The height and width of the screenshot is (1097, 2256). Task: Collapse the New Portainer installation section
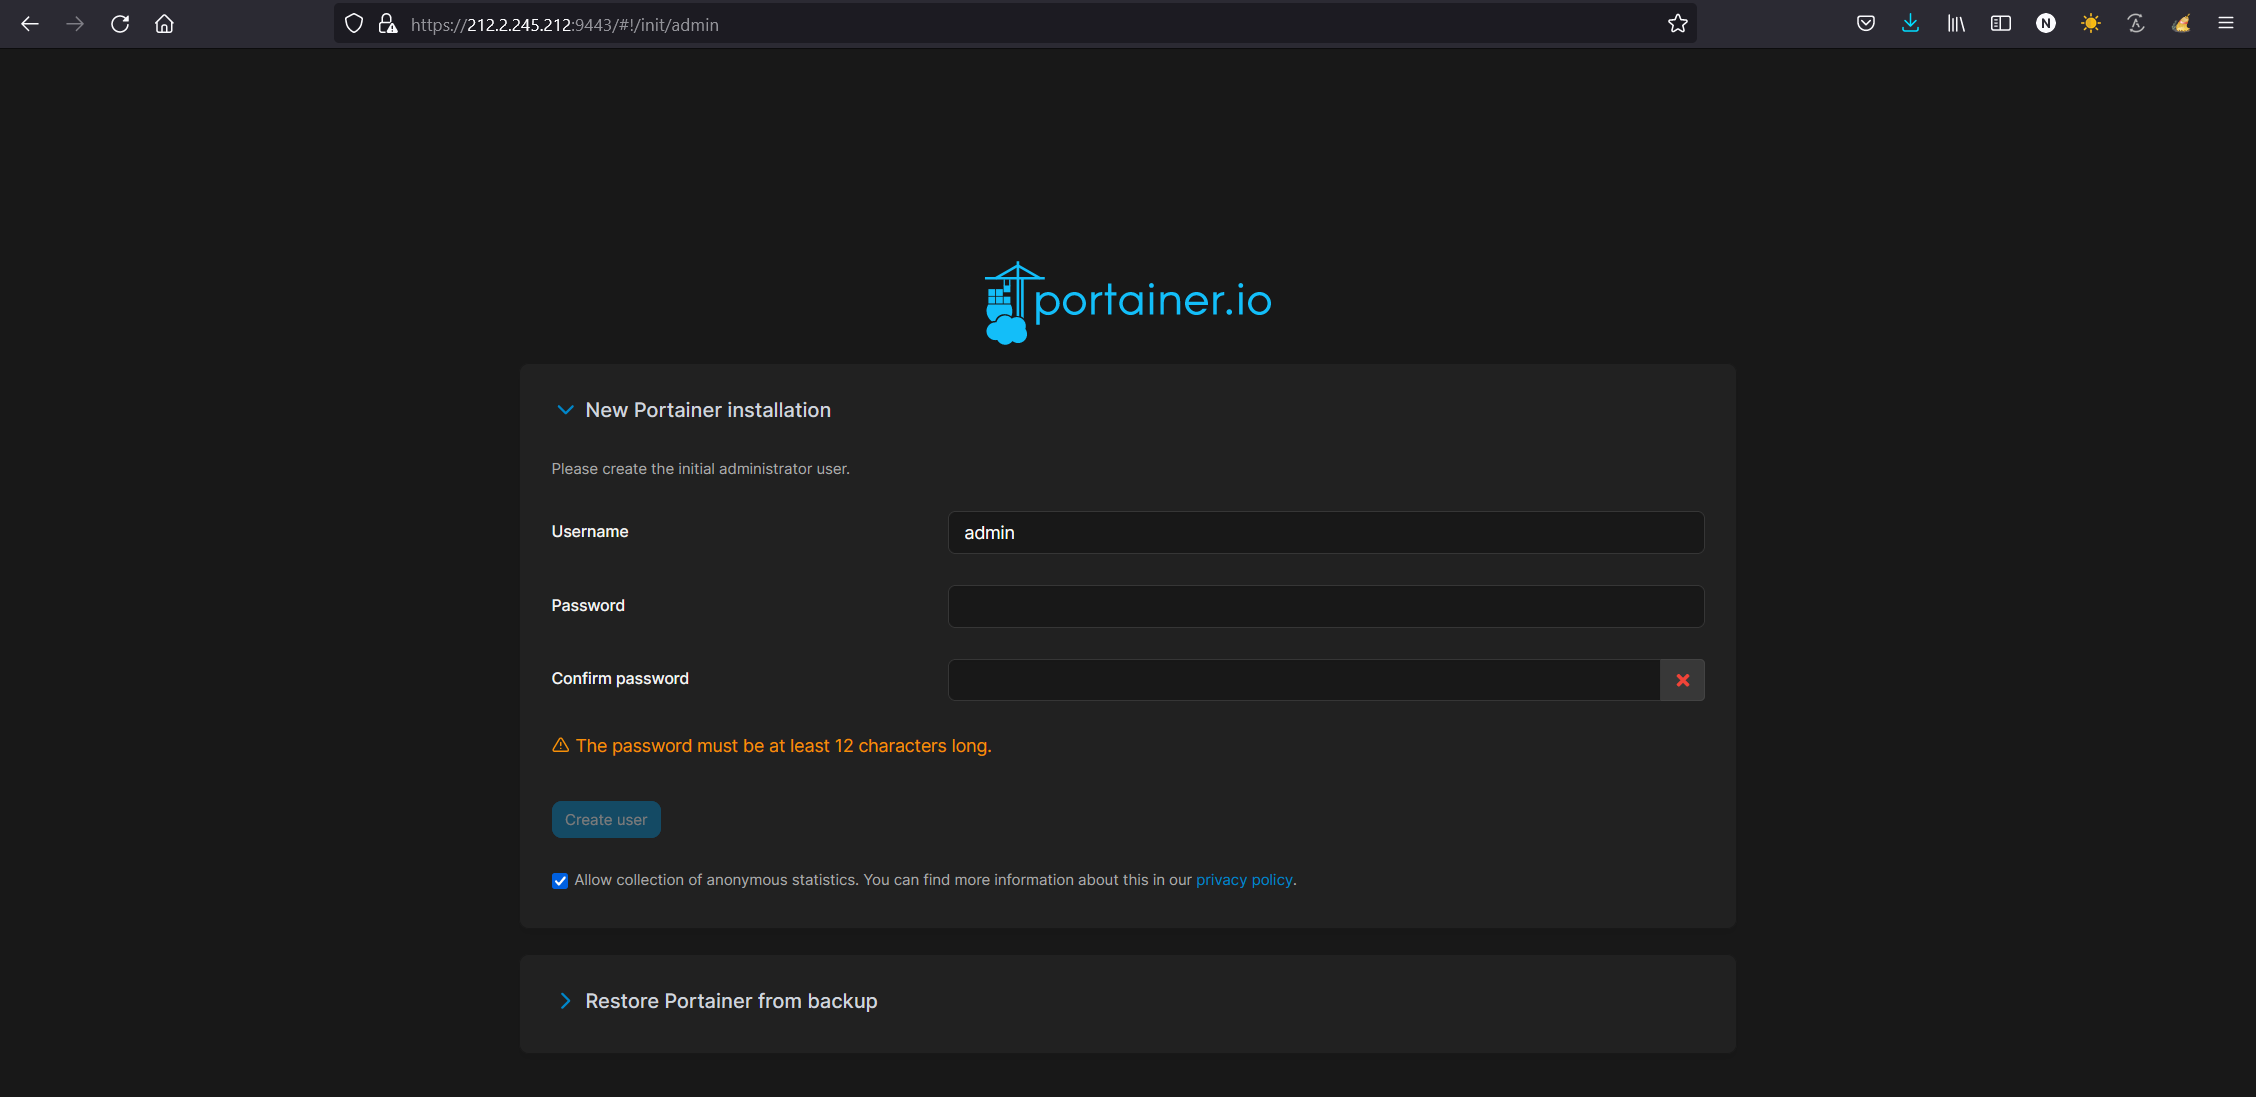[x=565, y=410]
